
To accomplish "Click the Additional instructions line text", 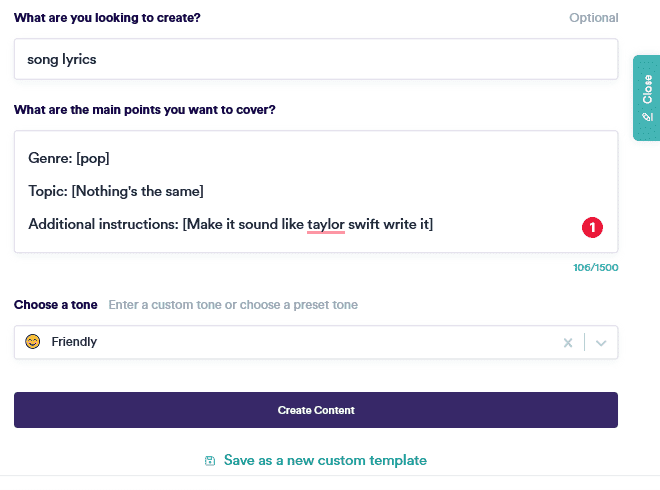I will [160, 224].
